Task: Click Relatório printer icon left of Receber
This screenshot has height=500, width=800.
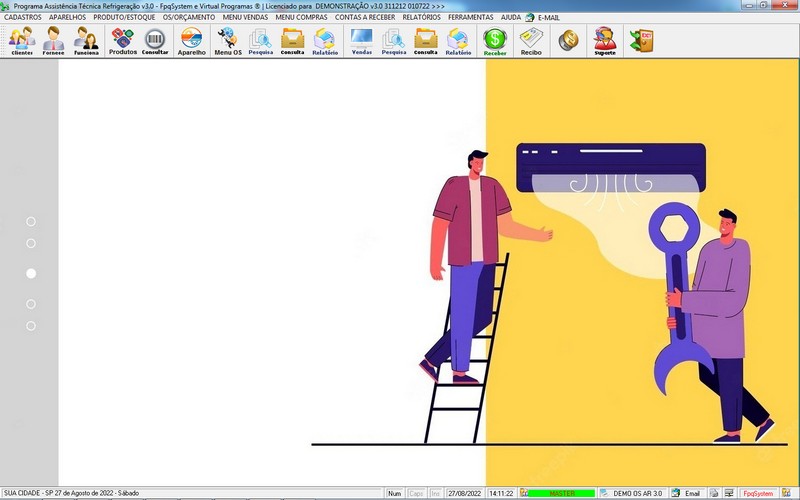Action: click(458, 41)
